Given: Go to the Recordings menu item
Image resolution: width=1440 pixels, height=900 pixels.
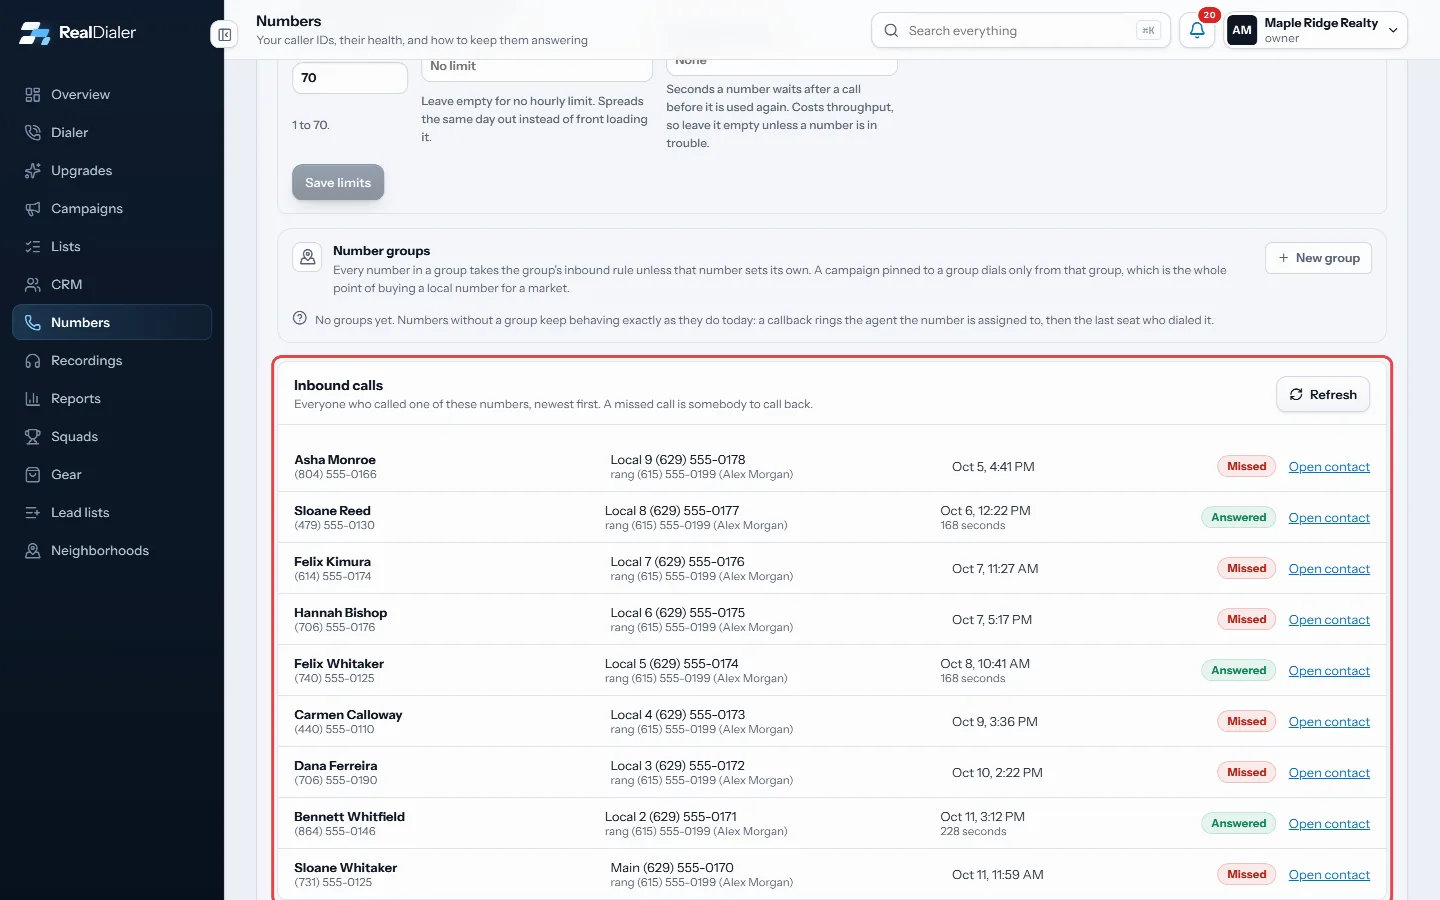Looking at the screenshot, I should [x=112, y=361].
